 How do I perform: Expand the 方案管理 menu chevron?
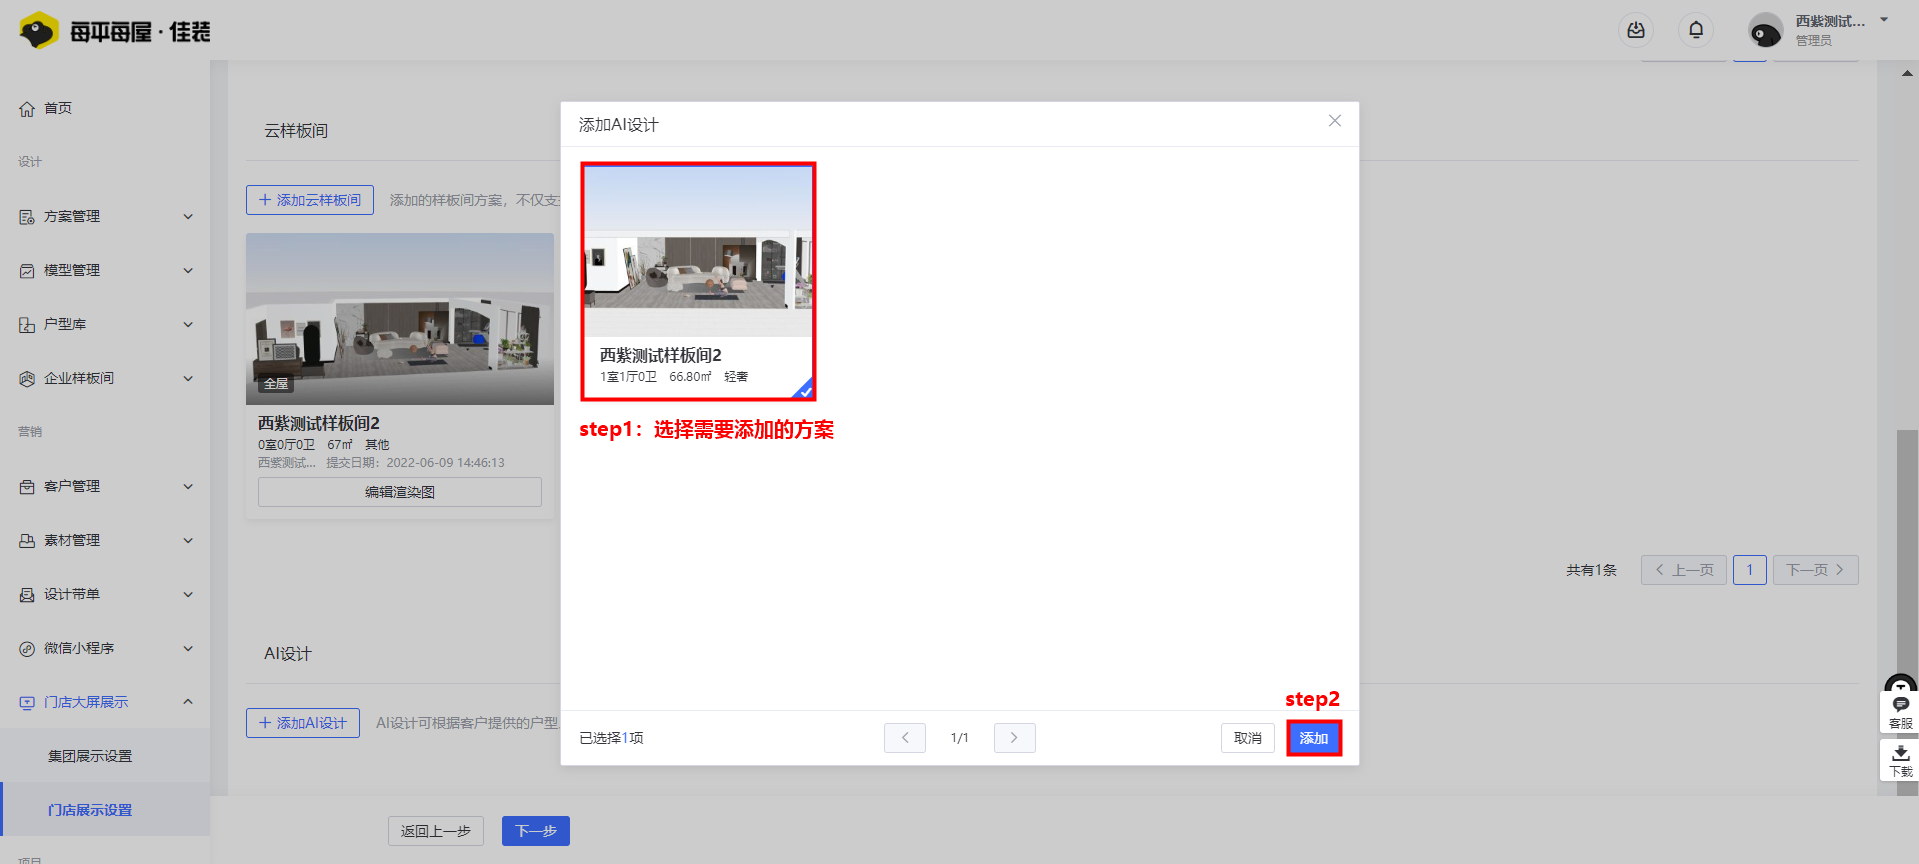click(188, 216)
